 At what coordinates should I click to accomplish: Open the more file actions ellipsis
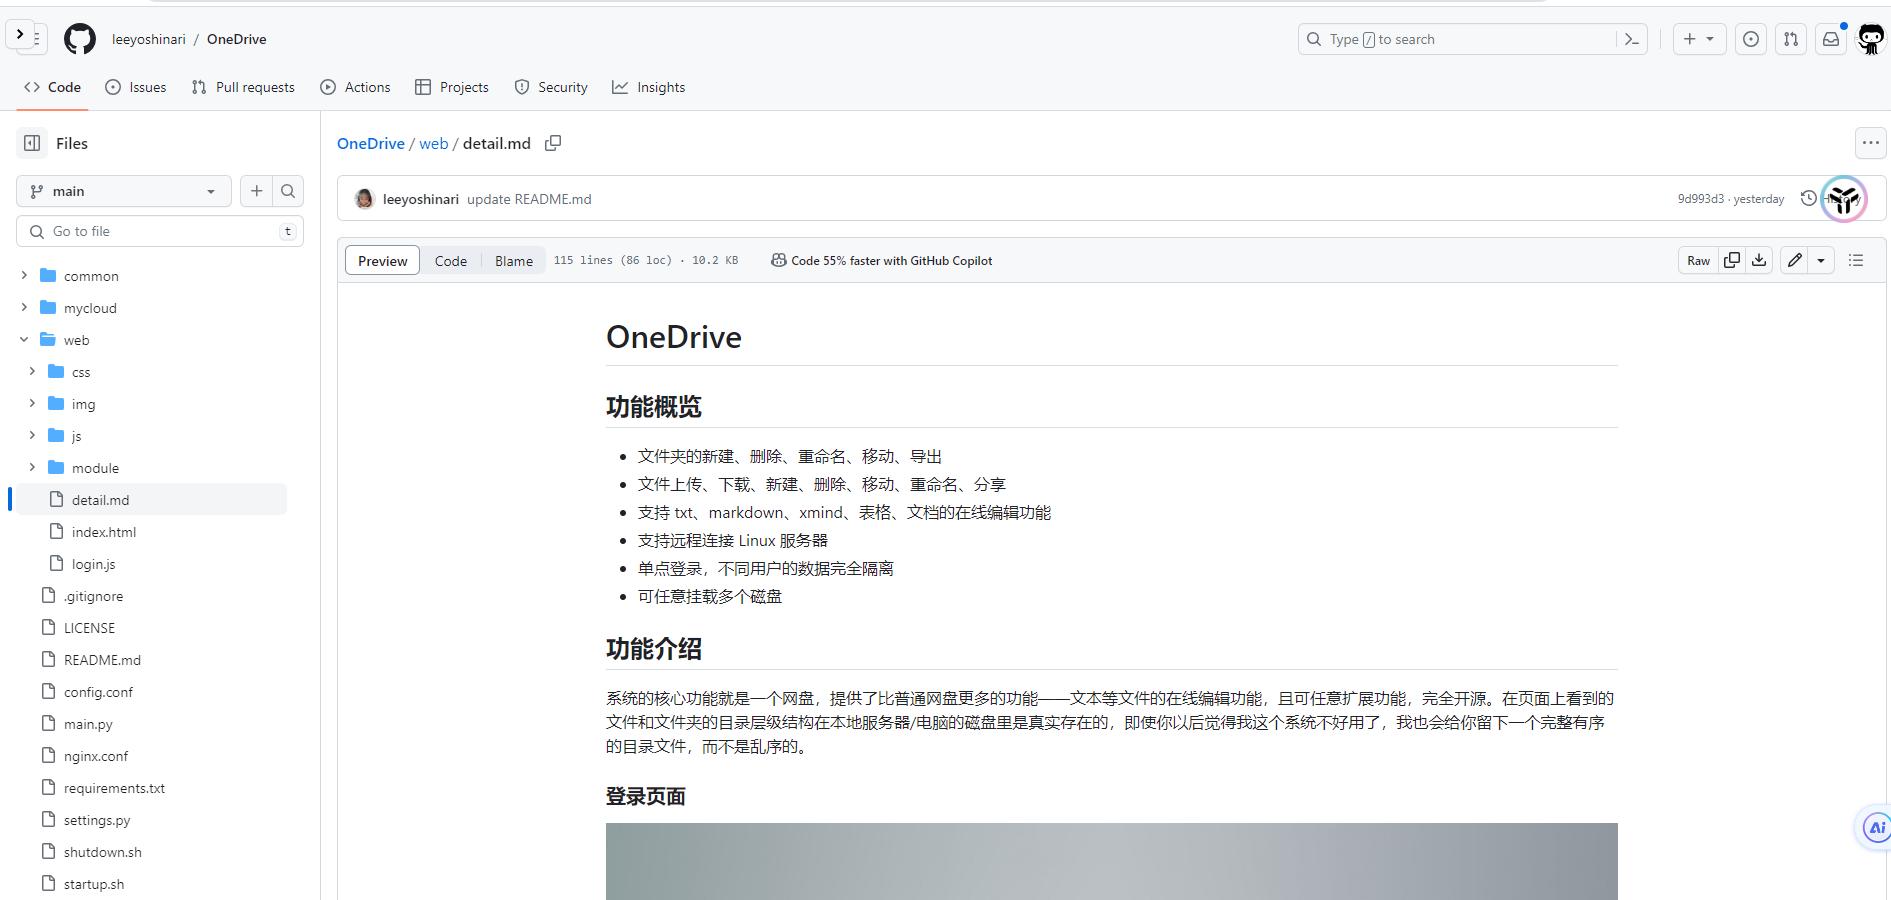[x=1870, y=143]
